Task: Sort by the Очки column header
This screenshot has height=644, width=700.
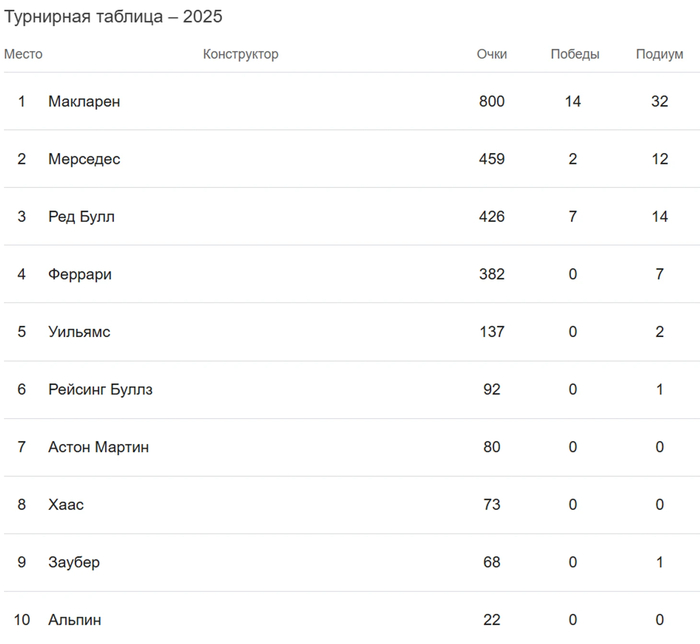Action: (492, 54)
